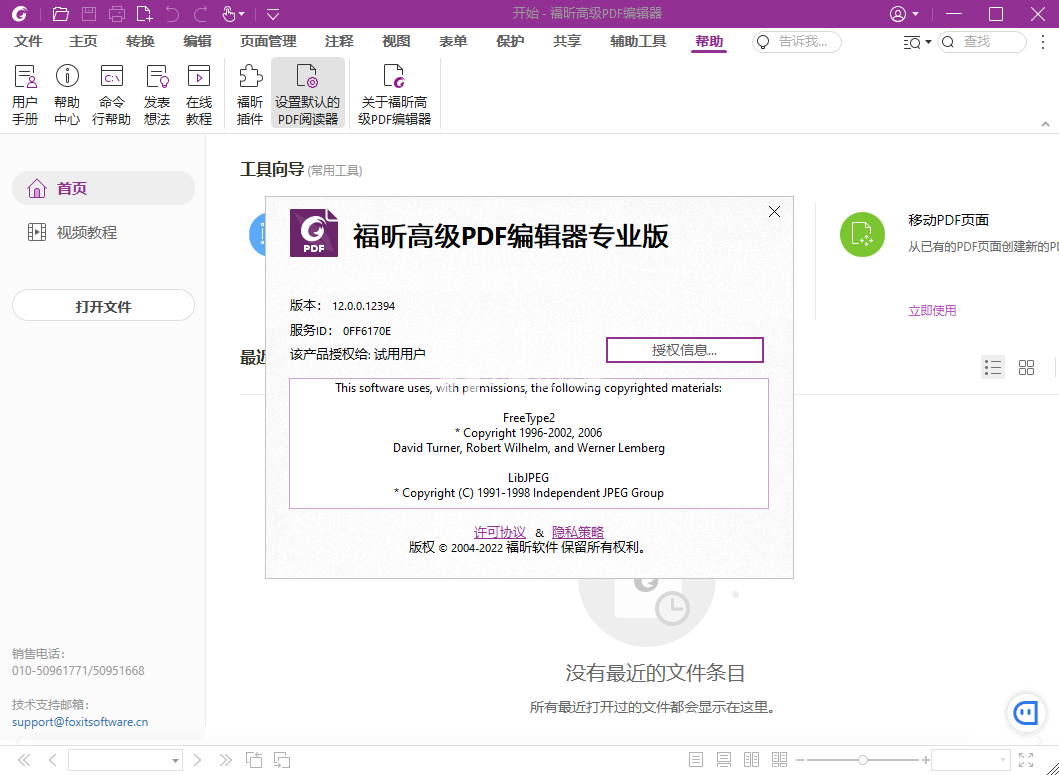
Task: Click the green 移动PDF页面 tool icon
Action: coord(862,234)
